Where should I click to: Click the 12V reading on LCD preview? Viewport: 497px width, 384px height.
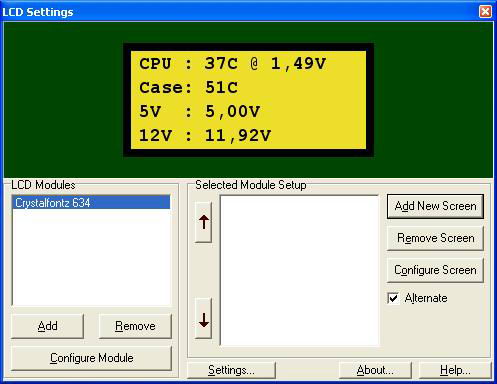pyautogui.click(x=205, y=136)
